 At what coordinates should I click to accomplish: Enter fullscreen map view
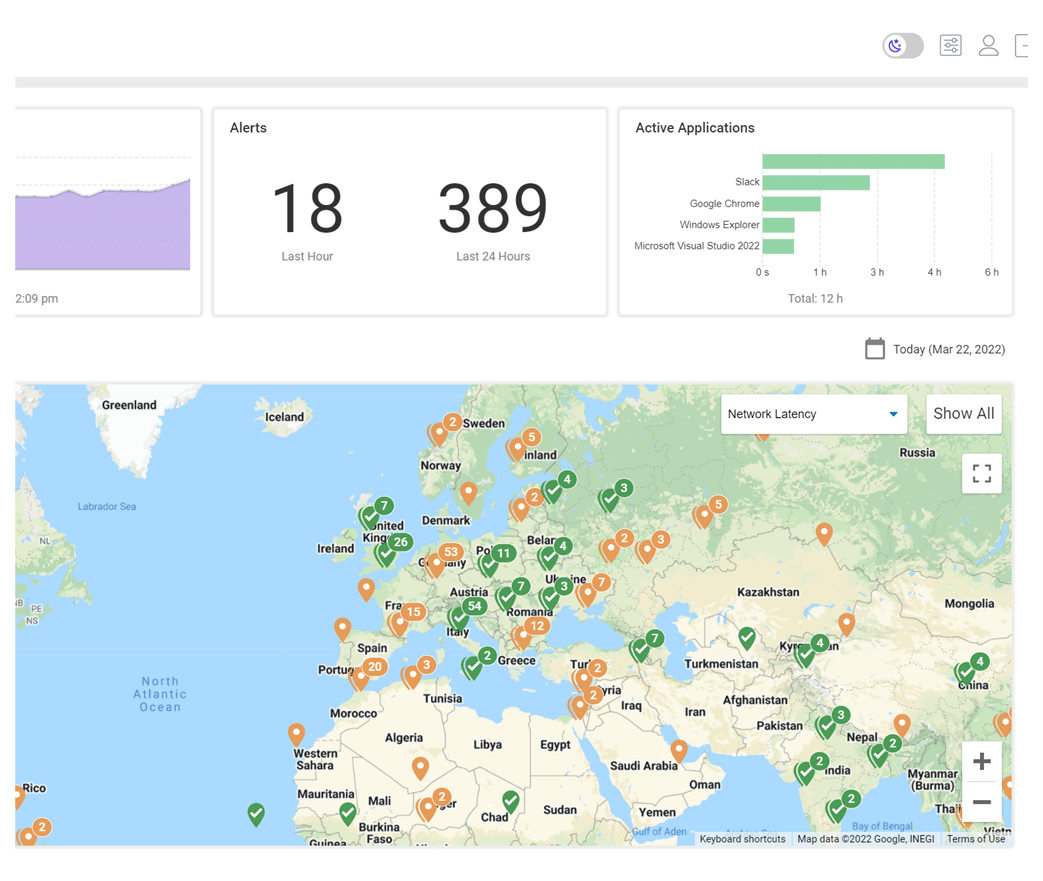coord(981,474)
